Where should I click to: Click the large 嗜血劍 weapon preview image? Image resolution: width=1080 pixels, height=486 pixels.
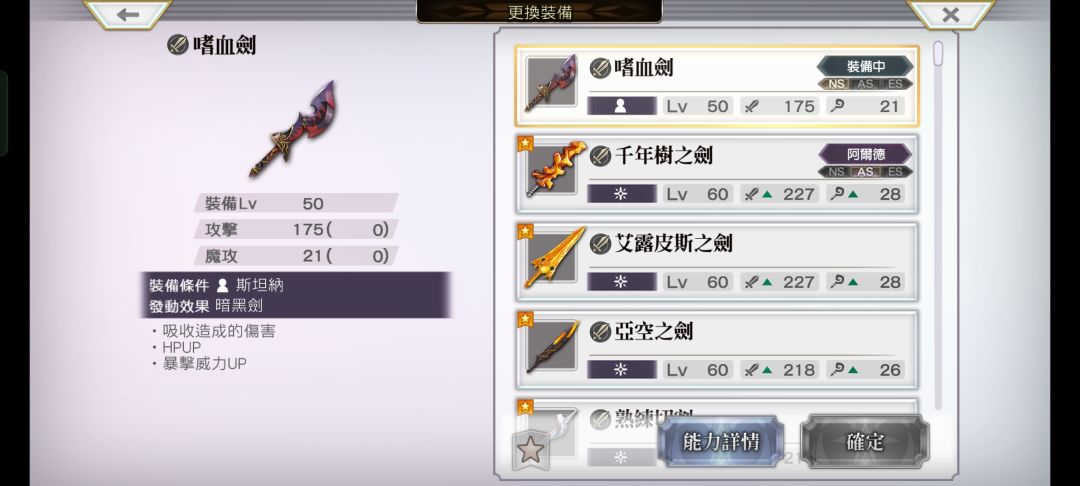click(x=293, y=129)
